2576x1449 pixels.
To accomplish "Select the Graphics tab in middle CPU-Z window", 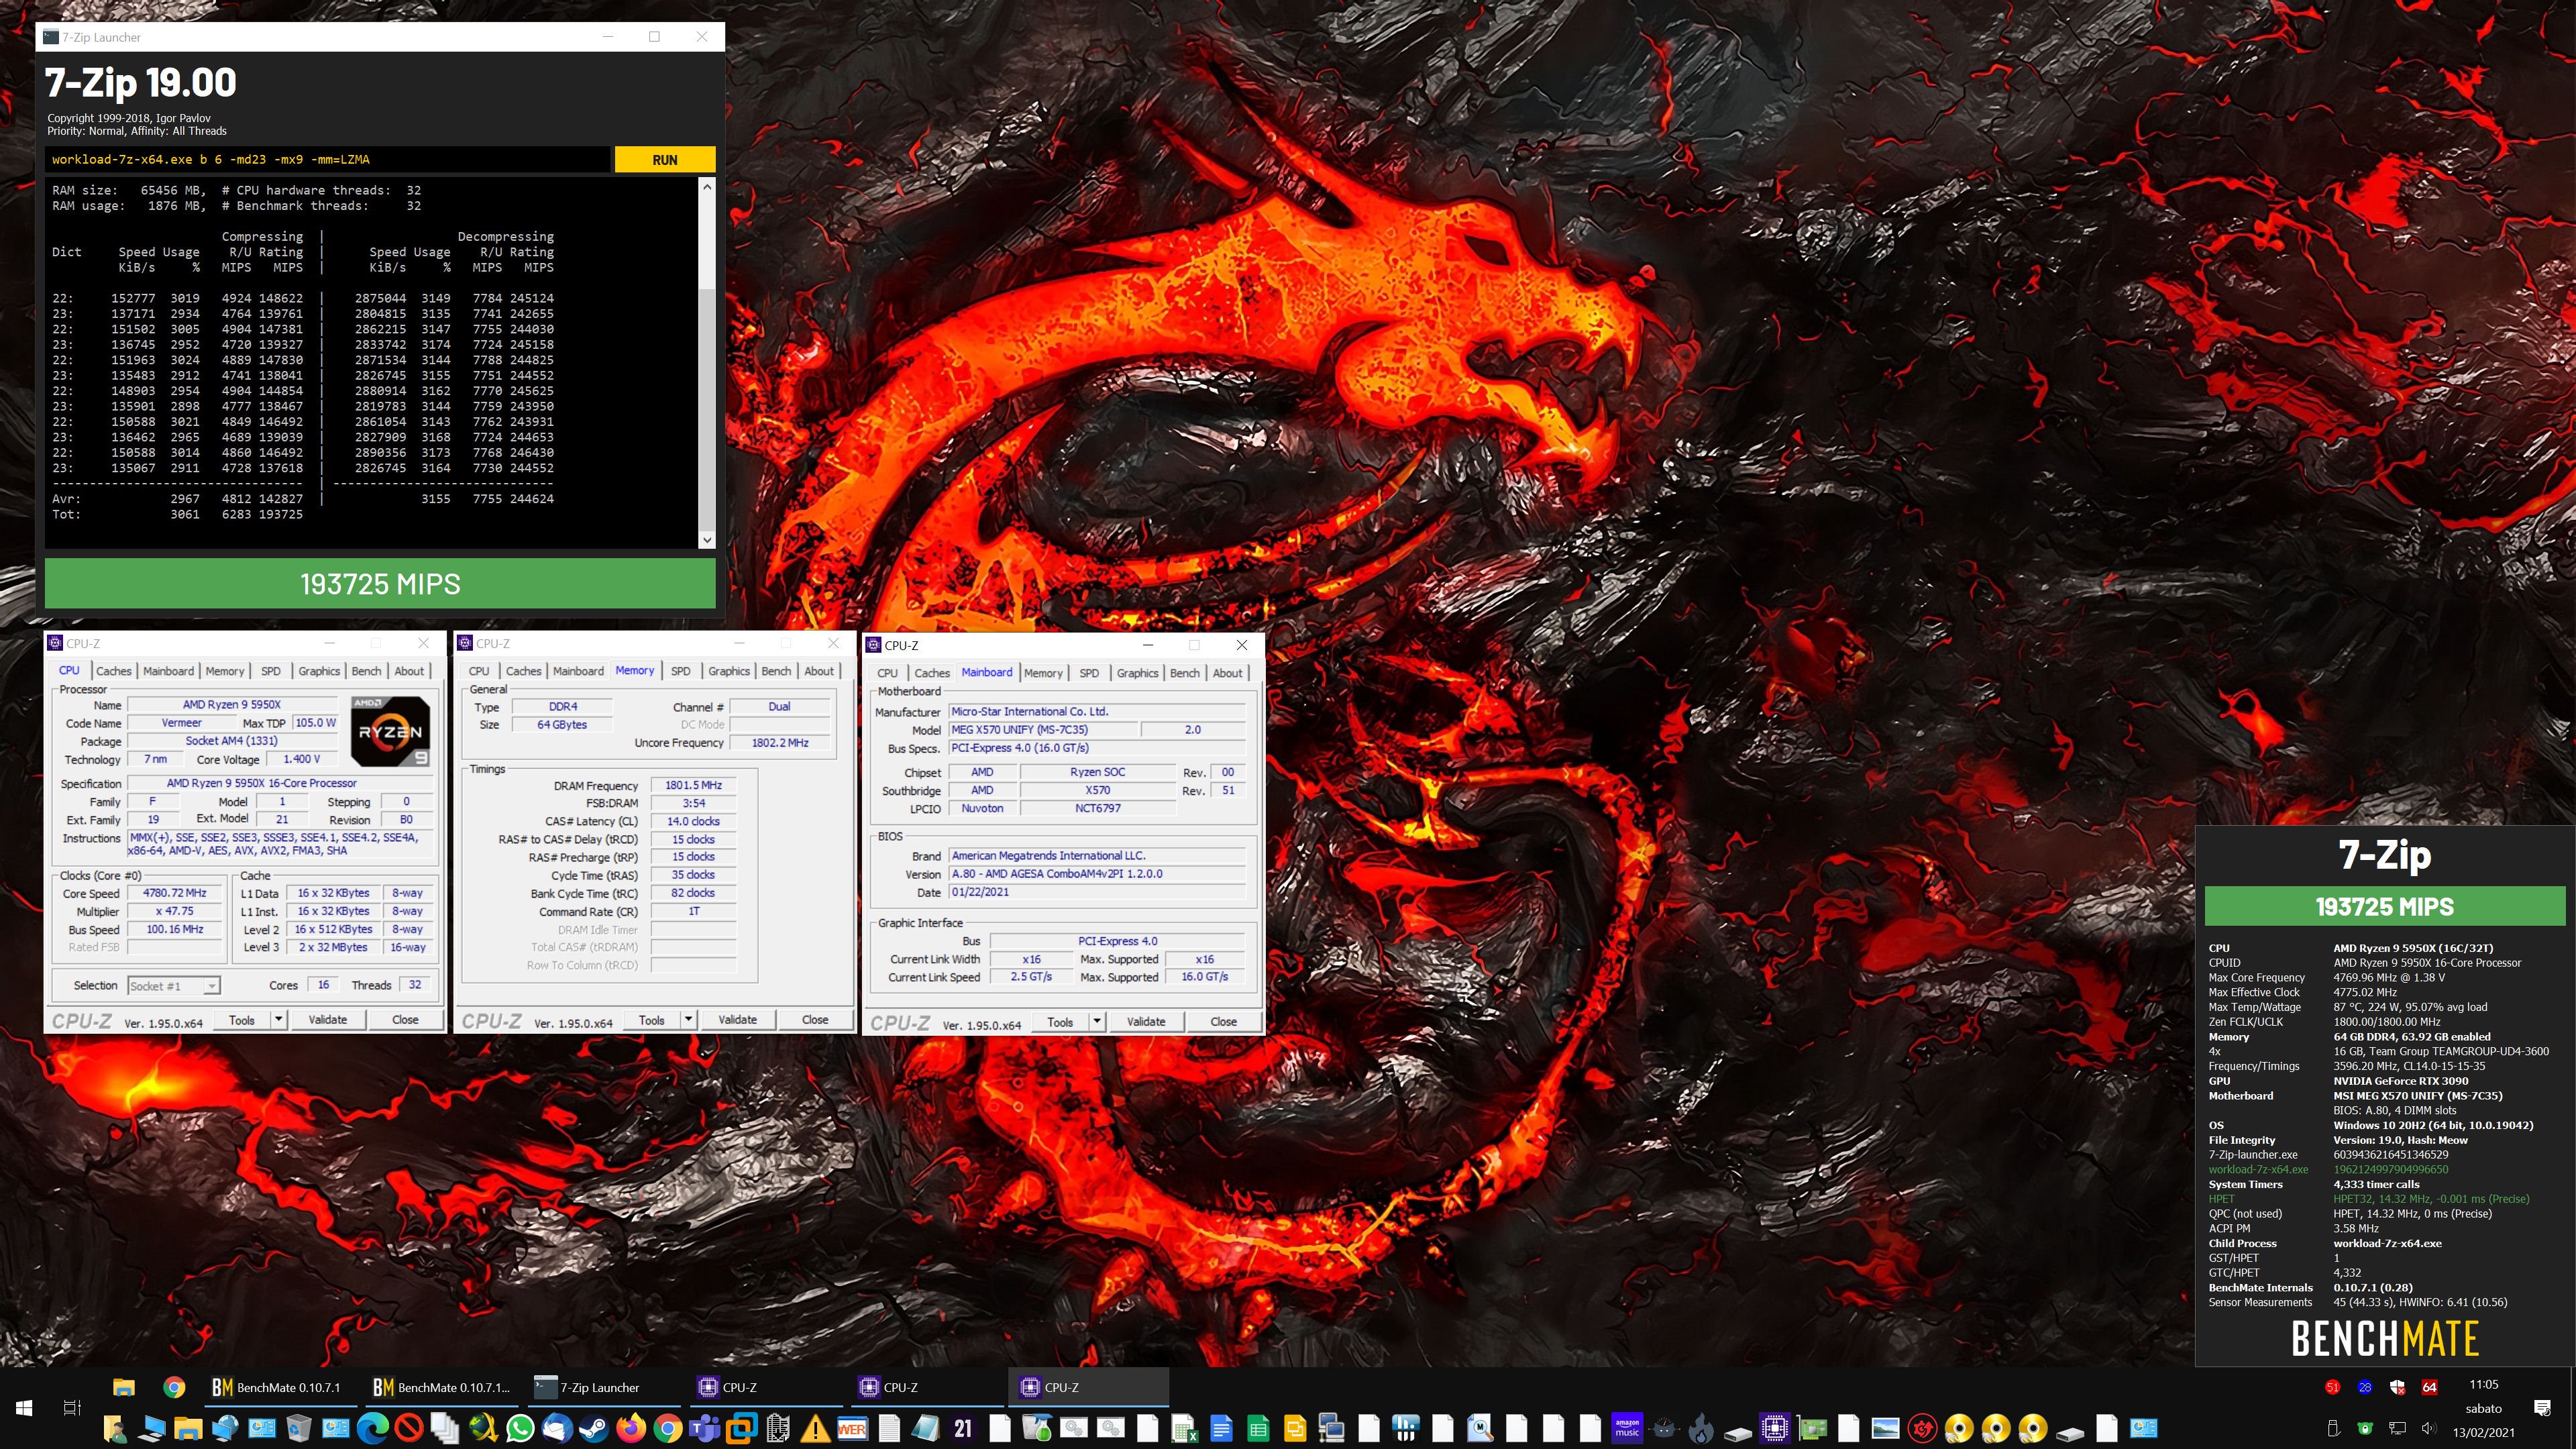I will 728,671.
